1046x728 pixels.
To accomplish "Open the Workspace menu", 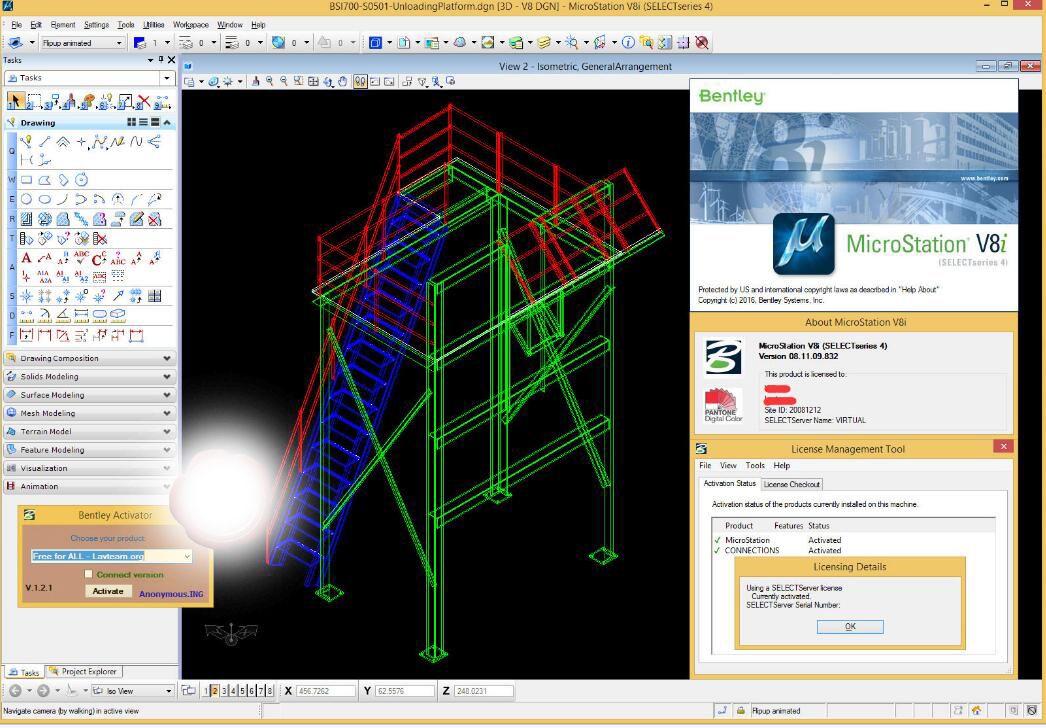I will [x=191, y=25].
